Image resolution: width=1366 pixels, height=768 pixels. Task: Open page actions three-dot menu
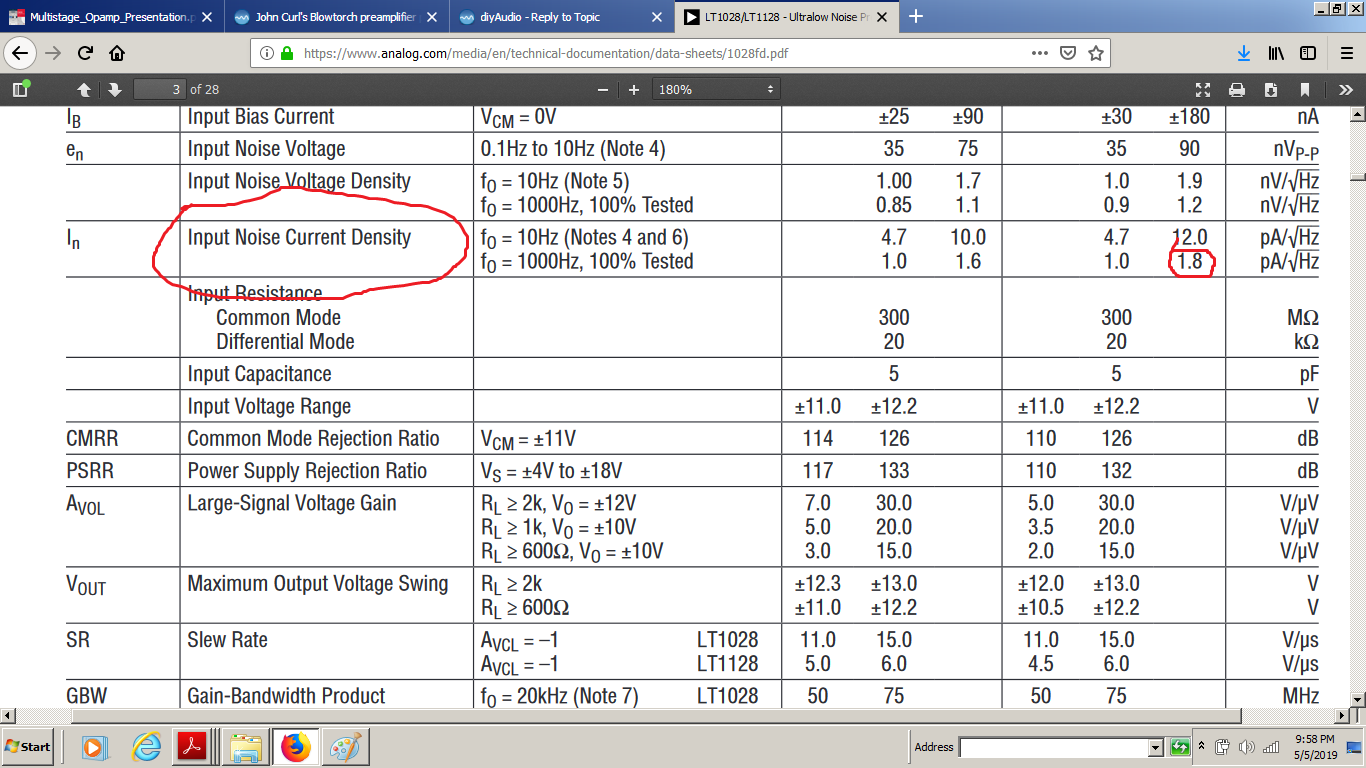click(x=1040, y=53)
